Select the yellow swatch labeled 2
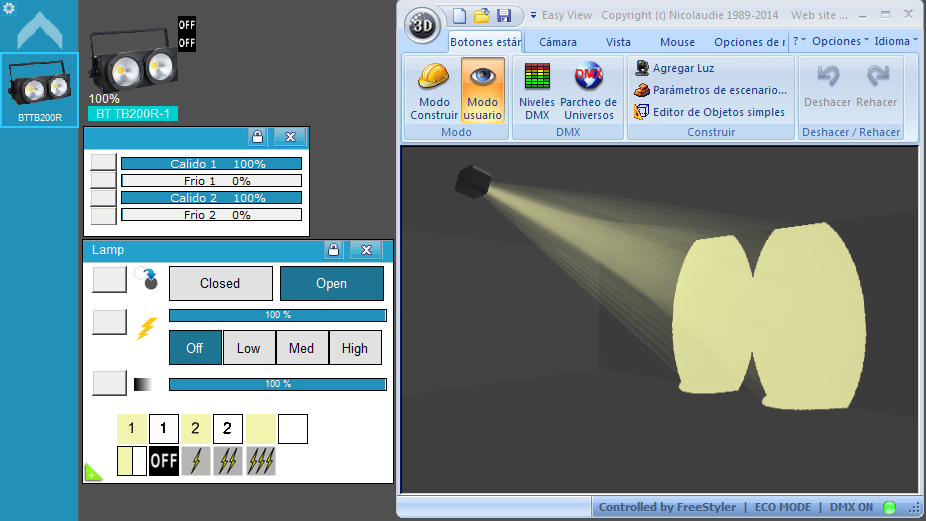926x521 pixels. pyautogui.click(x=195, y=429)
